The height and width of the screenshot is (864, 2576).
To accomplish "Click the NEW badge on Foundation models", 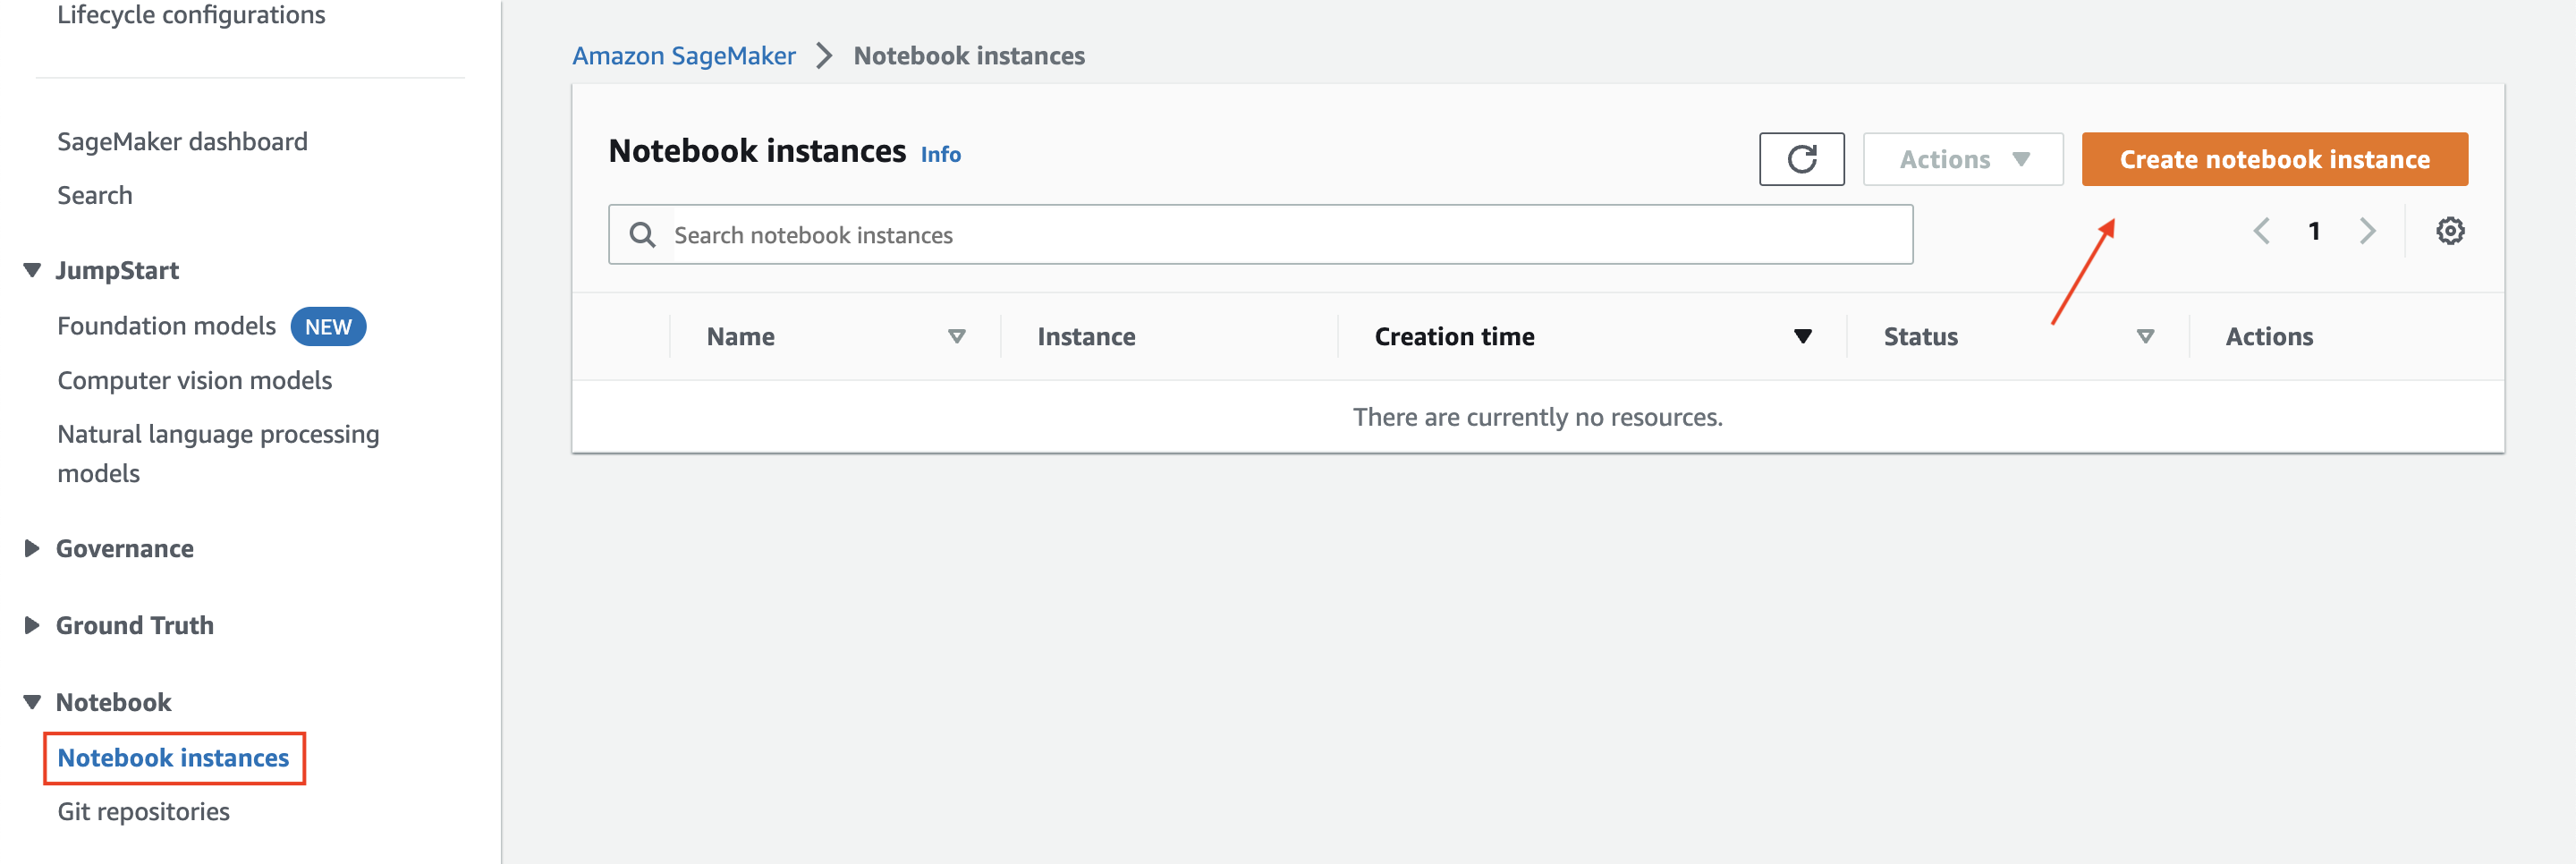I will tap(328, 326).
